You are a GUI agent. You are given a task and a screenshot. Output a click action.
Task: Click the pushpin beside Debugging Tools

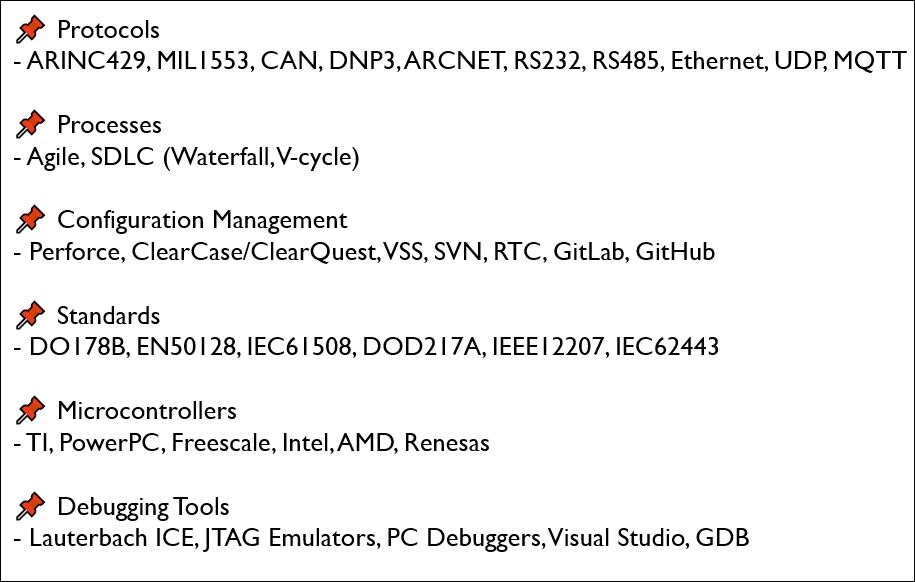31,506
